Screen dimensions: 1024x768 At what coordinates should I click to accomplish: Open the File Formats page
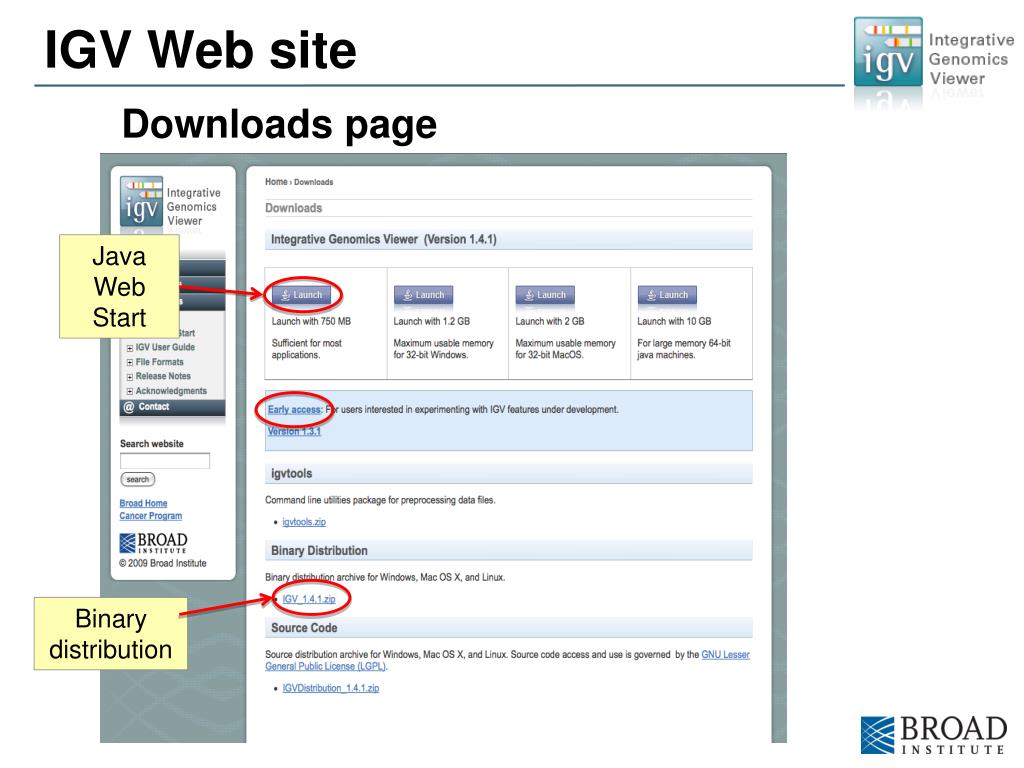159,362
